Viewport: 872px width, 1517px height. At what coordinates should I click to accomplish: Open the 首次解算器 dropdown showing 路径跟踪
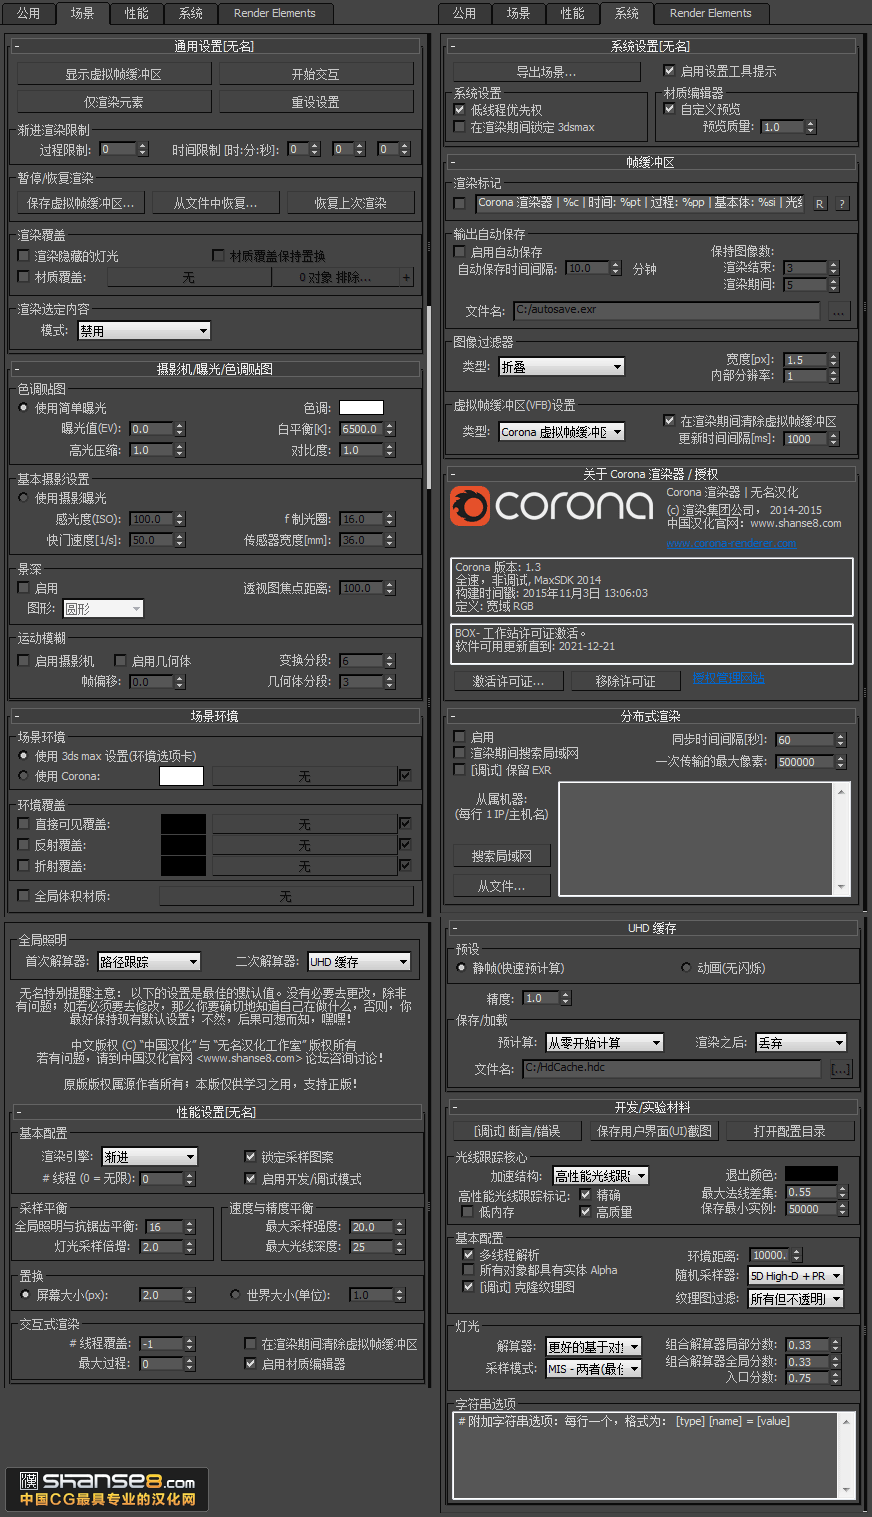[149, 962]
